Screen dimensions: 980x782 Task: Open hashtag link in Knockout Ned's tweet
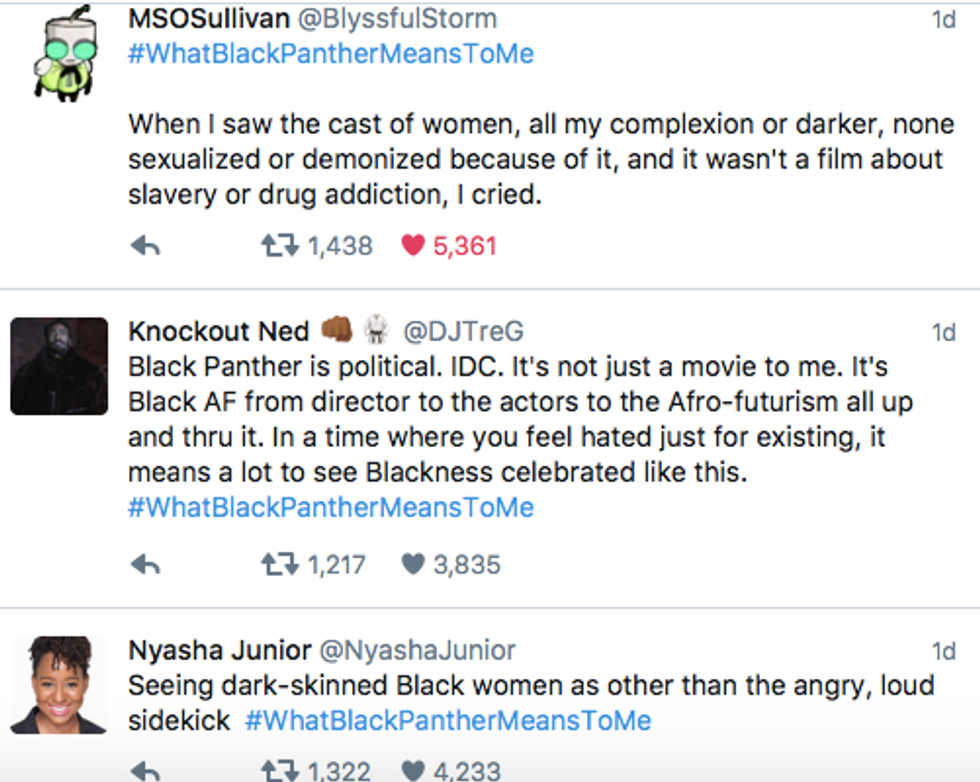coord(330,507)
